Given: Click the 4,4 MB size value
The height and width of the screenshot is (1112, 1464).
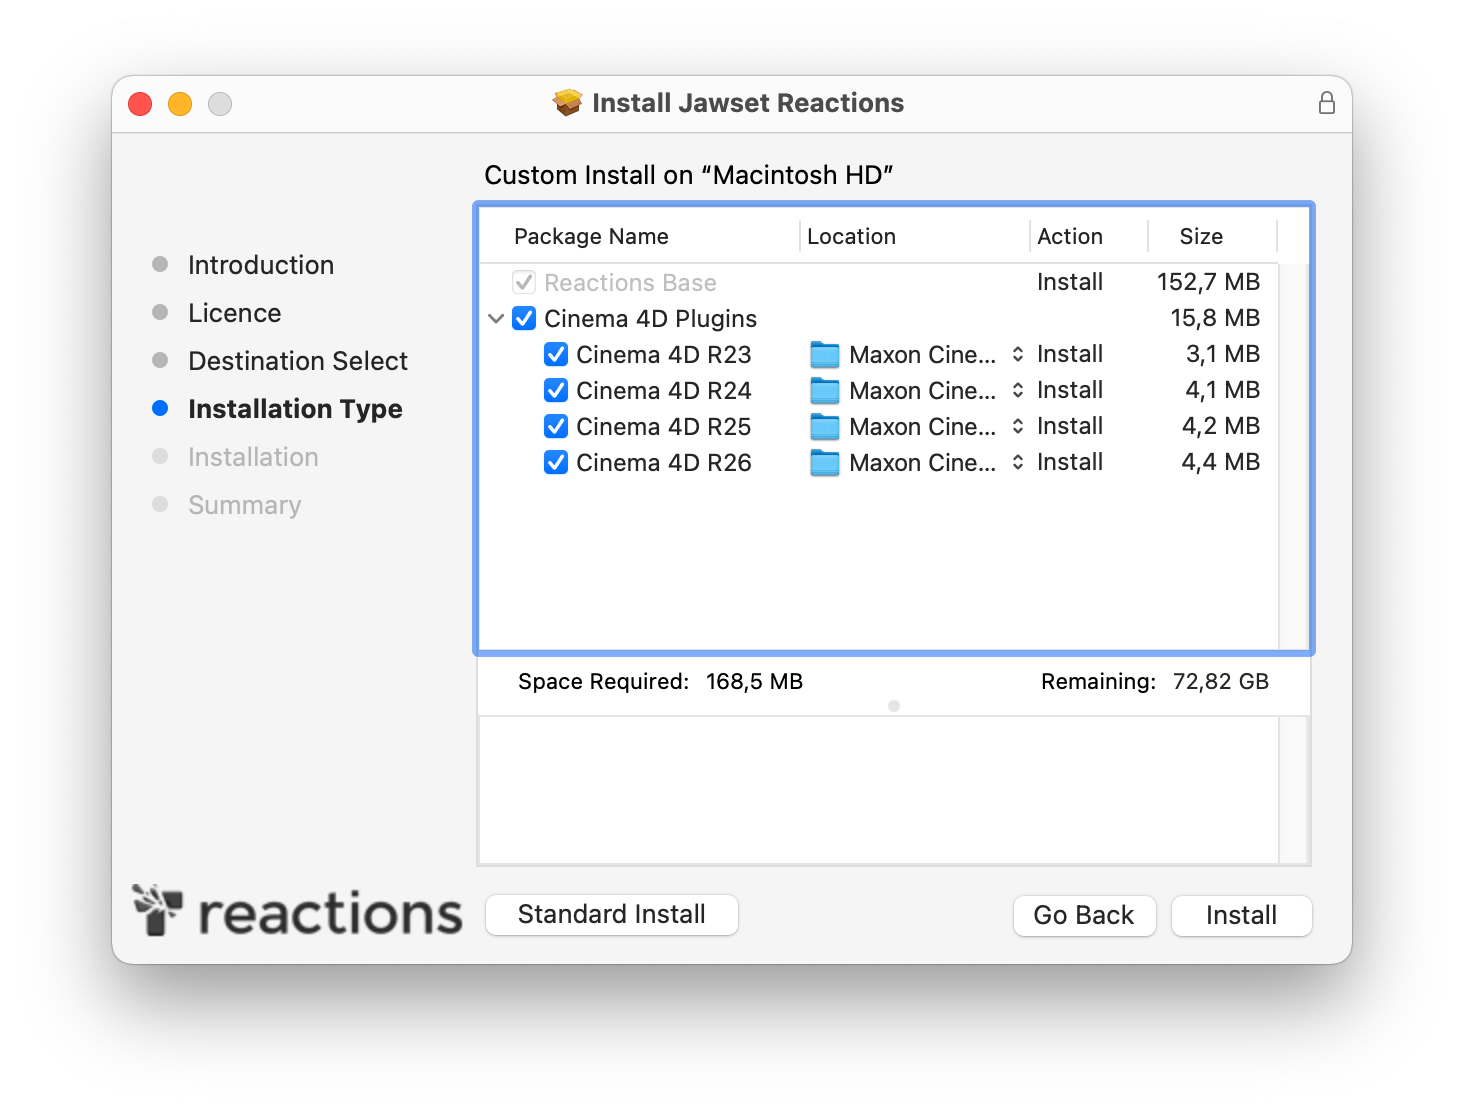Looking at the screenshot, I should 1221,462.
